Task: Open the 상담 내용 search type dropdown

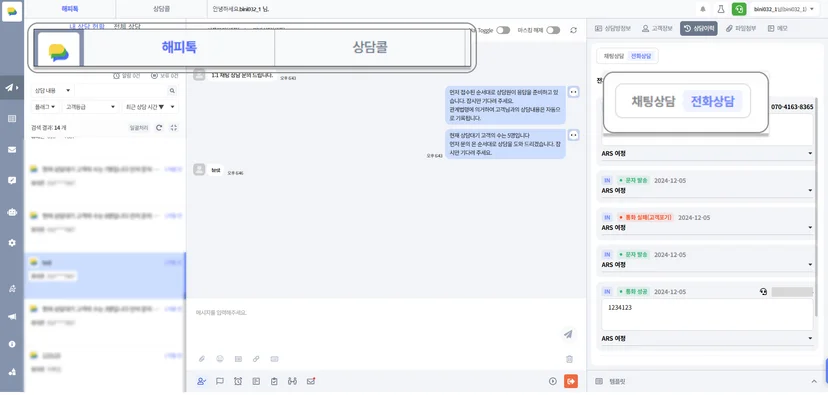Action: (x=52, y=91)
